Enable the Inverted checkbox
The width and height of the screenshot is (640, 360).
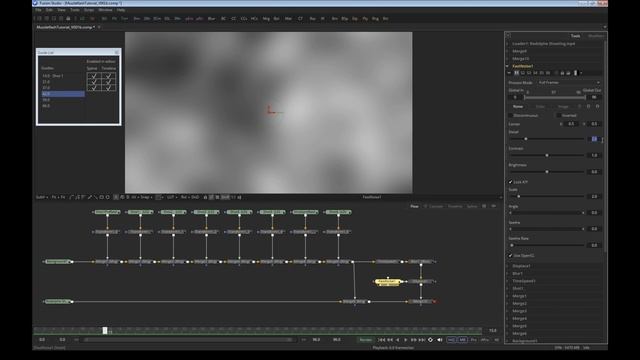[559, 116]
